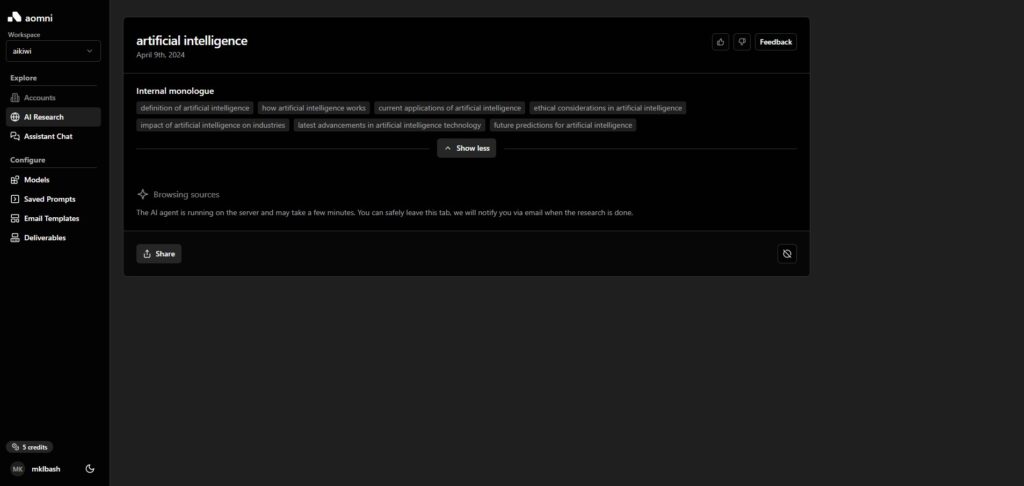The width and height of the screenshot is (1024, 486).
Task: Click the thumbs up icon
Action: coord(721,42)
